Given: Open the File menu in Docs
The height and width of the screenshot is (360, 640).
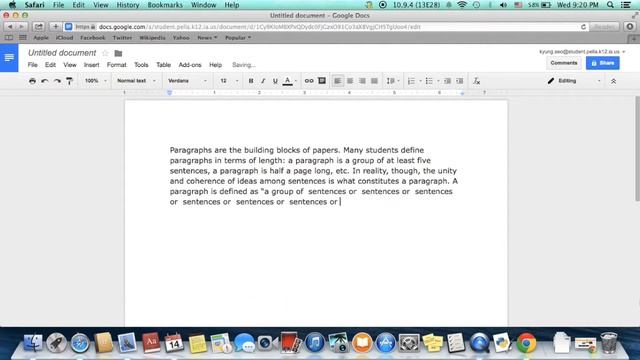Looking at the screenshot, I should point(33,65).
